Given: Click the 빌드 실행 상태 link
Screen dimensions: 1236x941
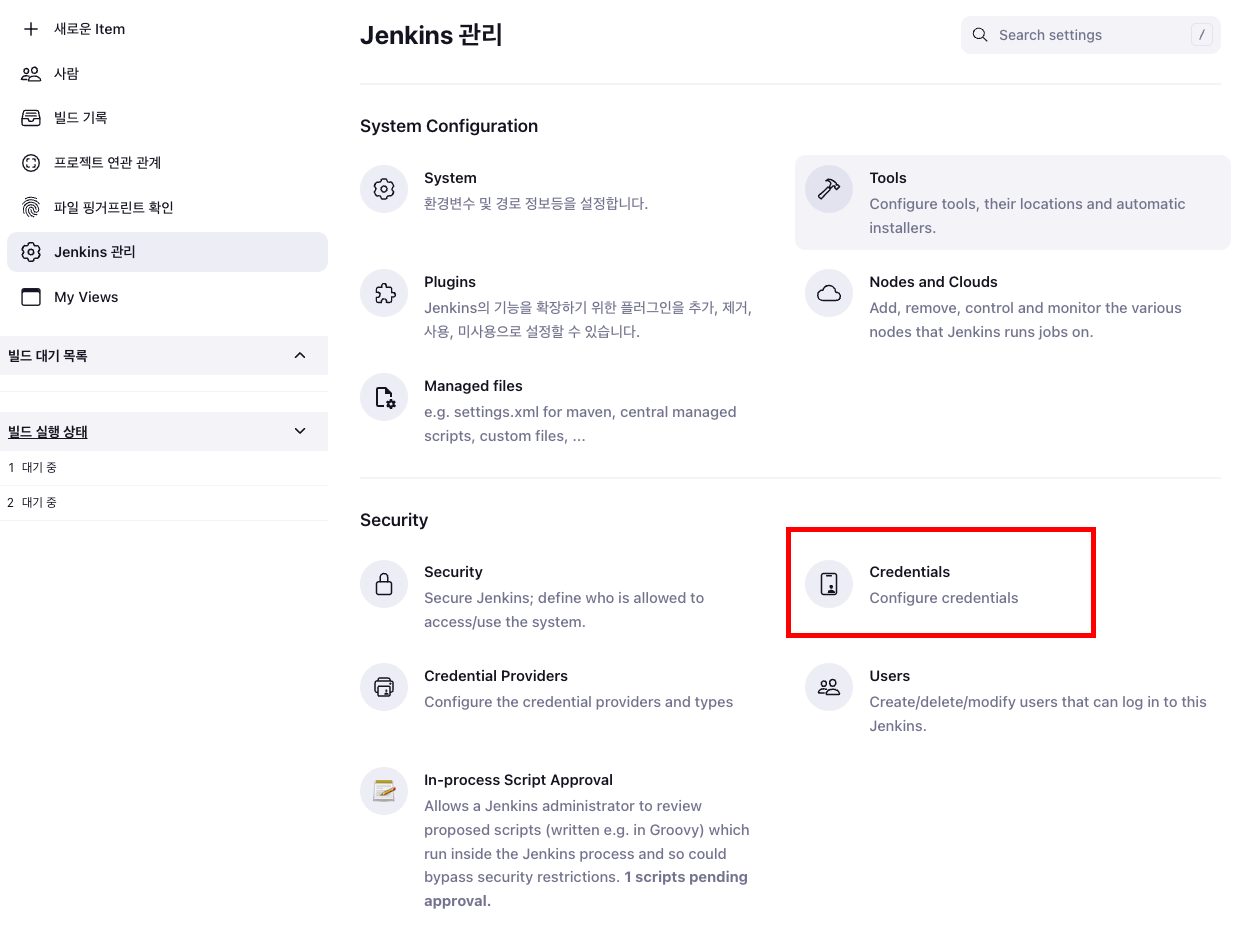Looking at the screenshot, I should (48, 432).
